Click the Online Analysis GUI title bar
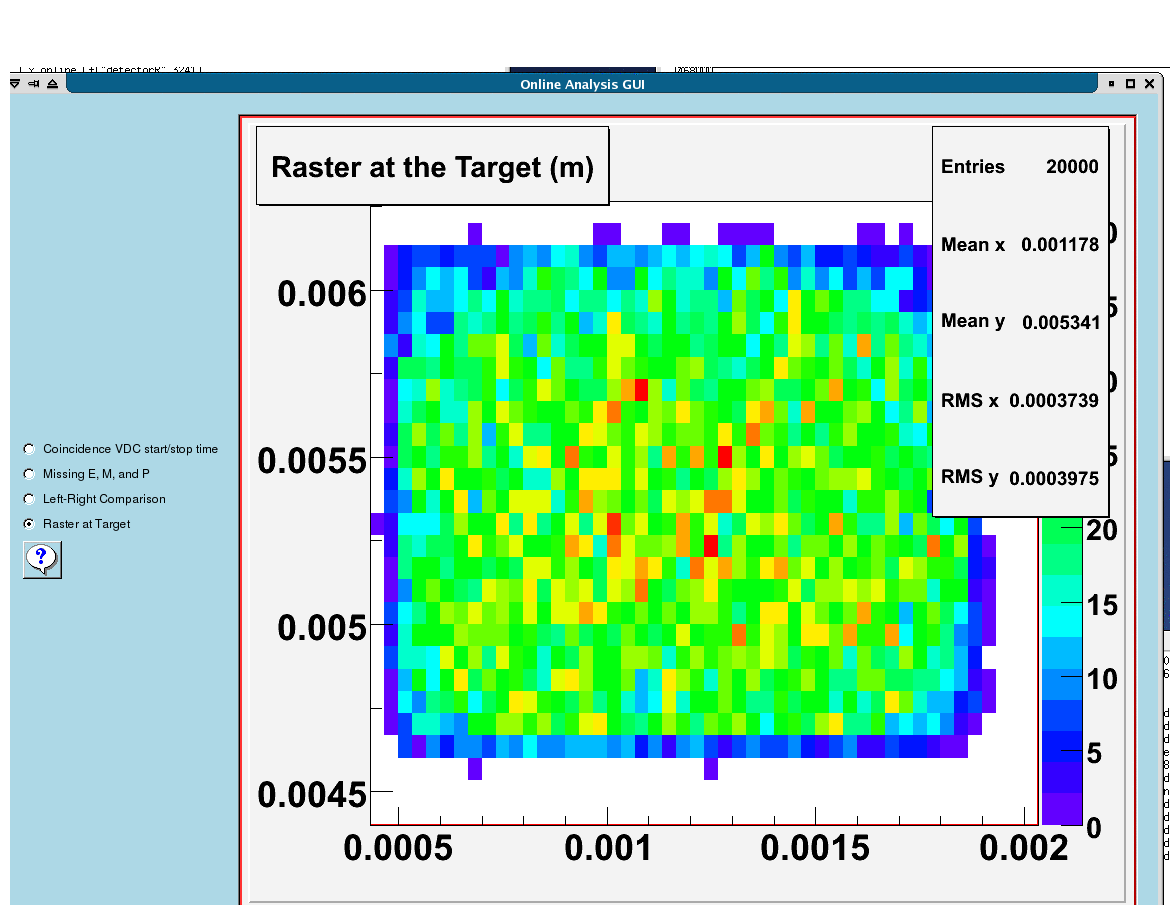This screenshot has height=905, width=1170. pos(582,84)
